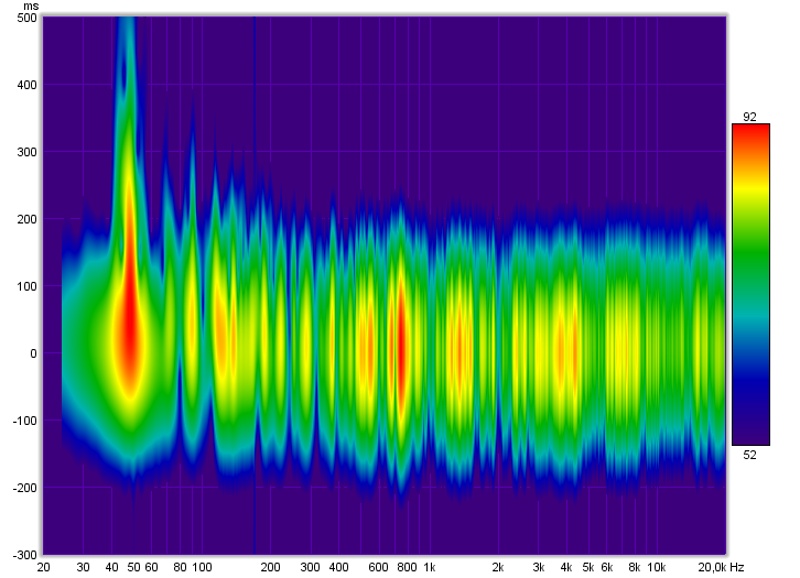Click the red peak near 800 Hz

point(399,340)
